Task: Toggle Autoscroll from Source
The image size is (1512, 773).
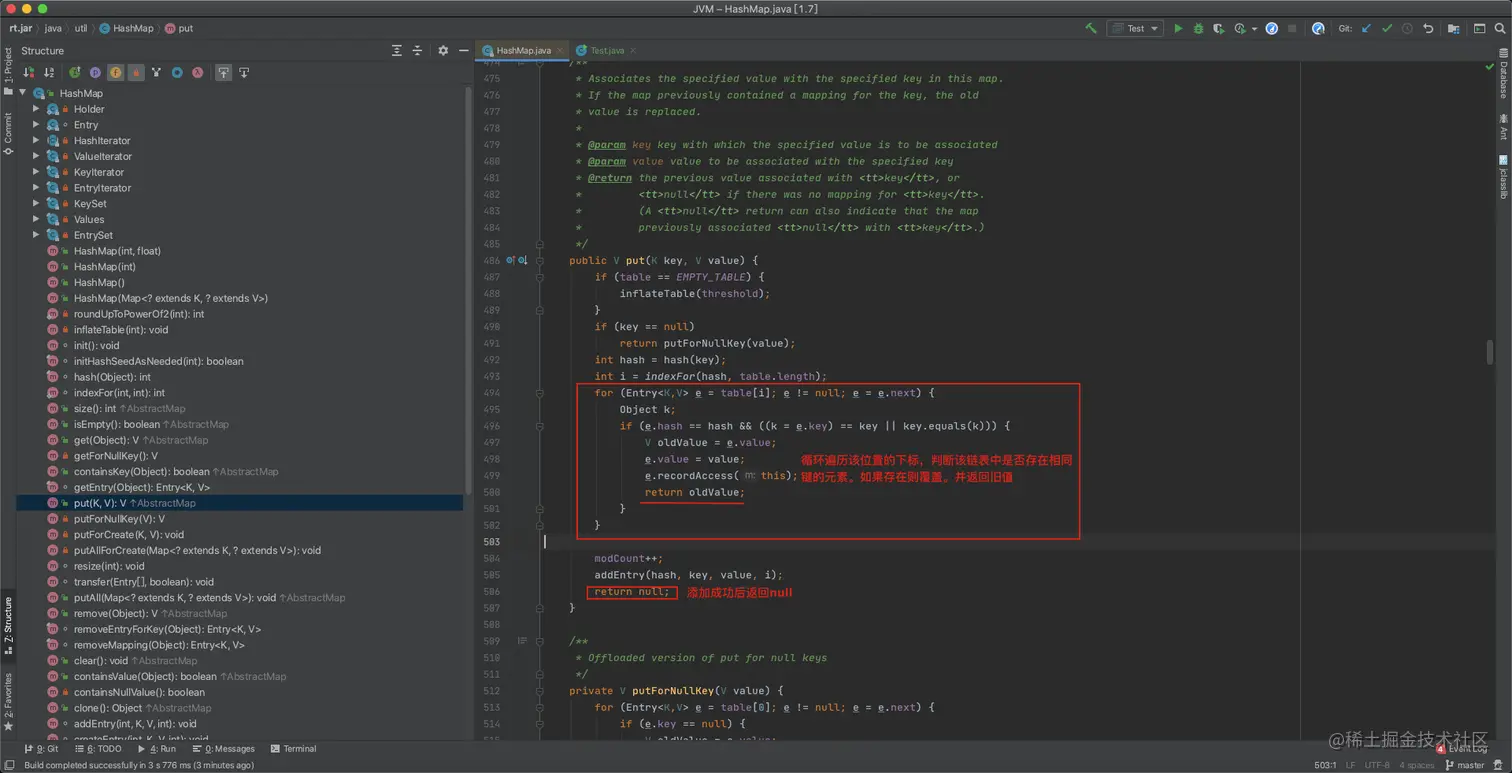Action: coord(243,73)
